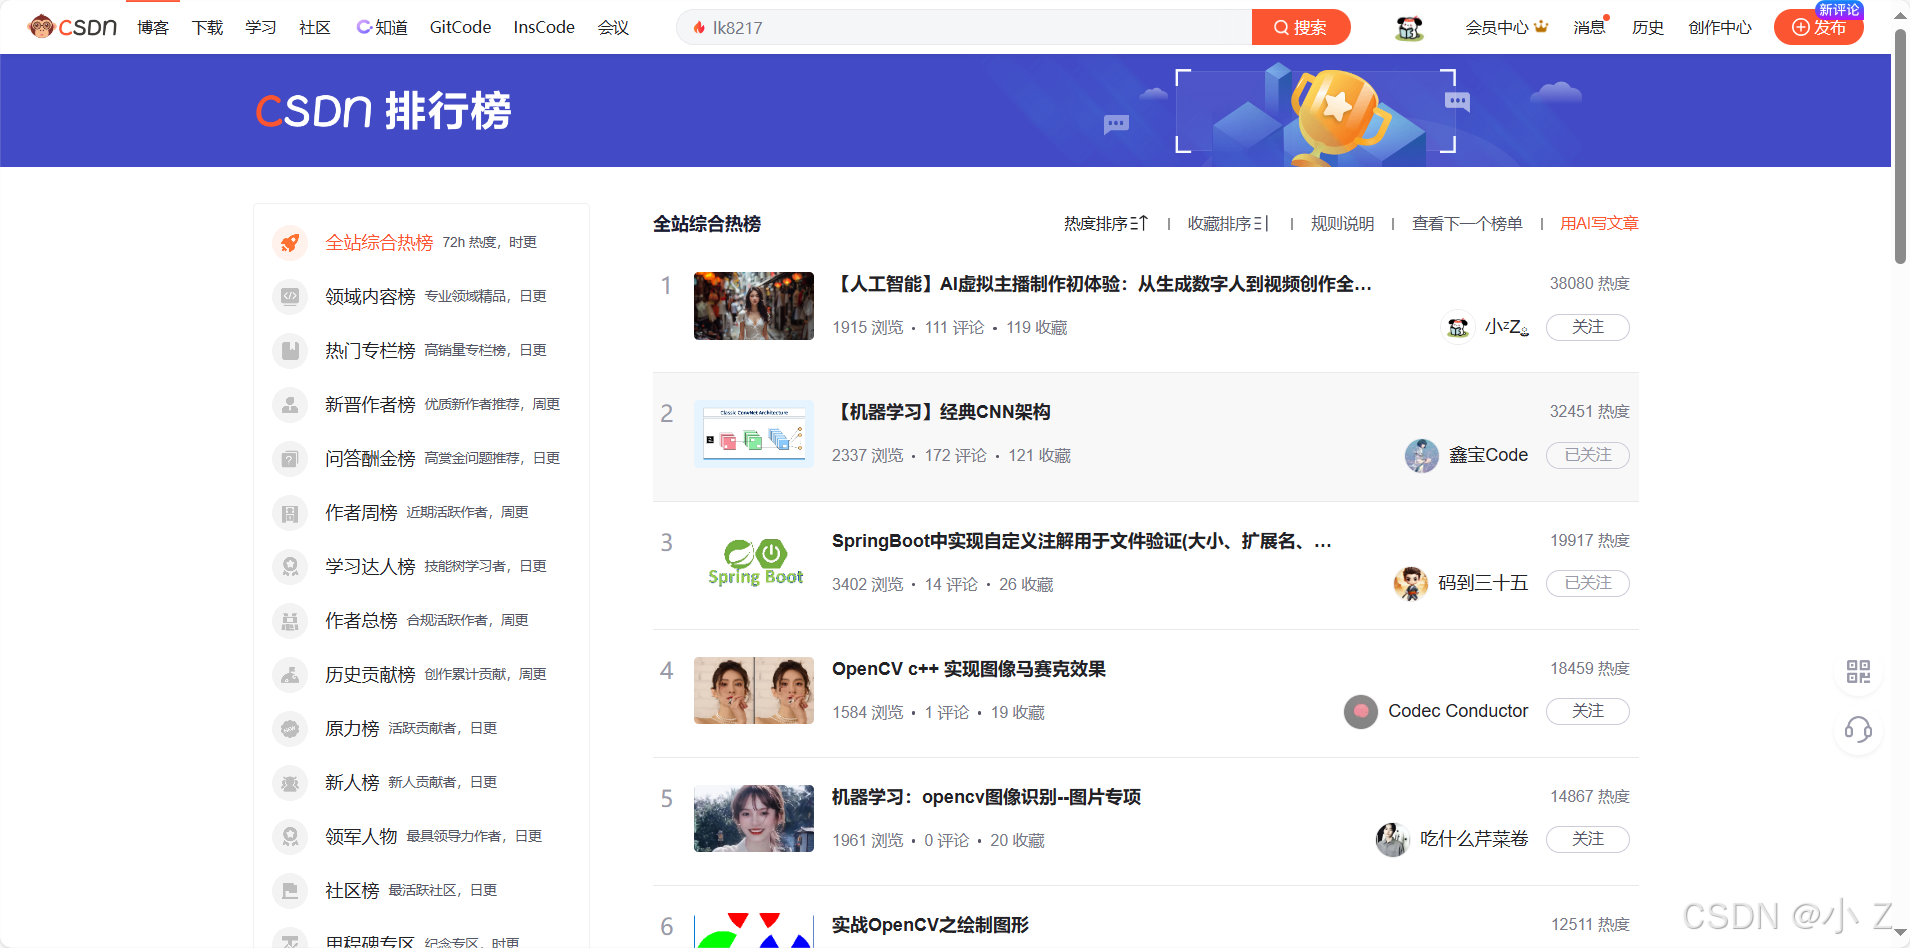The width and height of the screenshot is (1910, 948).
Task: Open your profile avatar menu
Action: click(1408, 27)
